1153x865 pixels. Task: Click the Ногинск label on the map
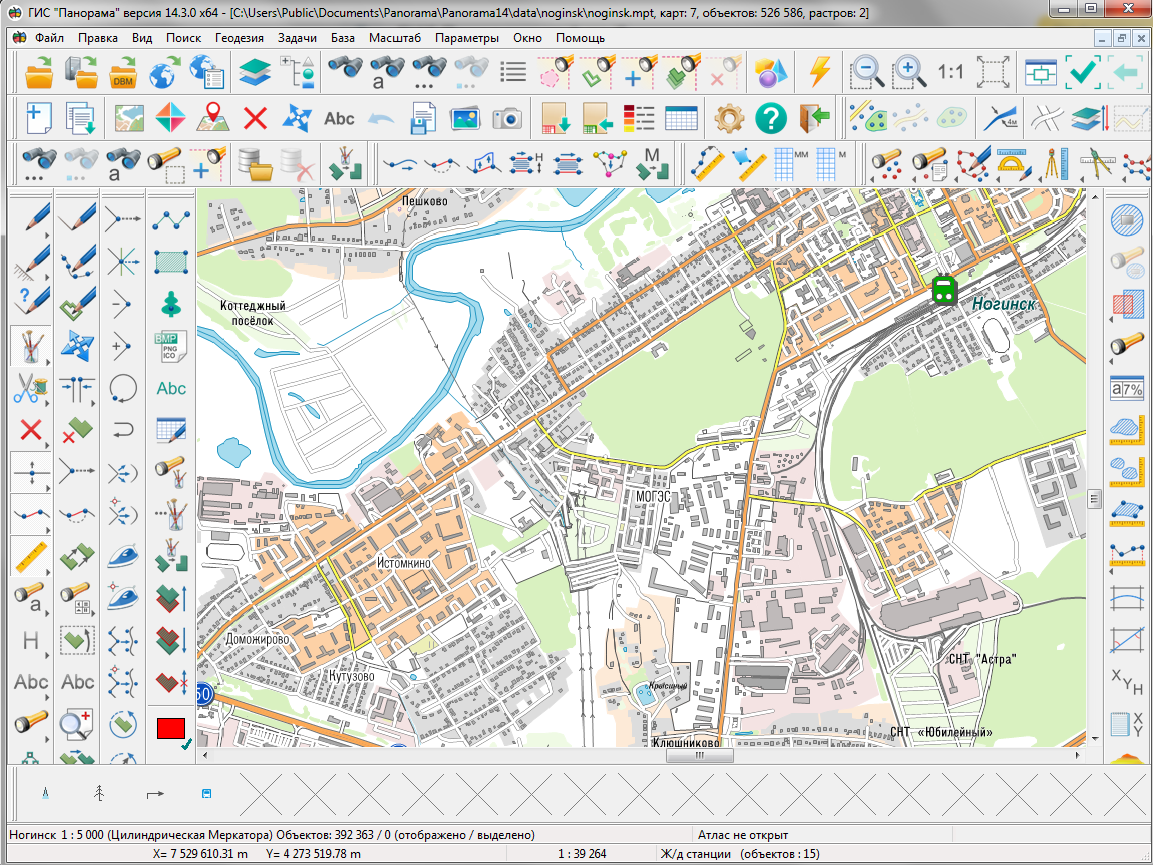click(x=1004, y=304)
